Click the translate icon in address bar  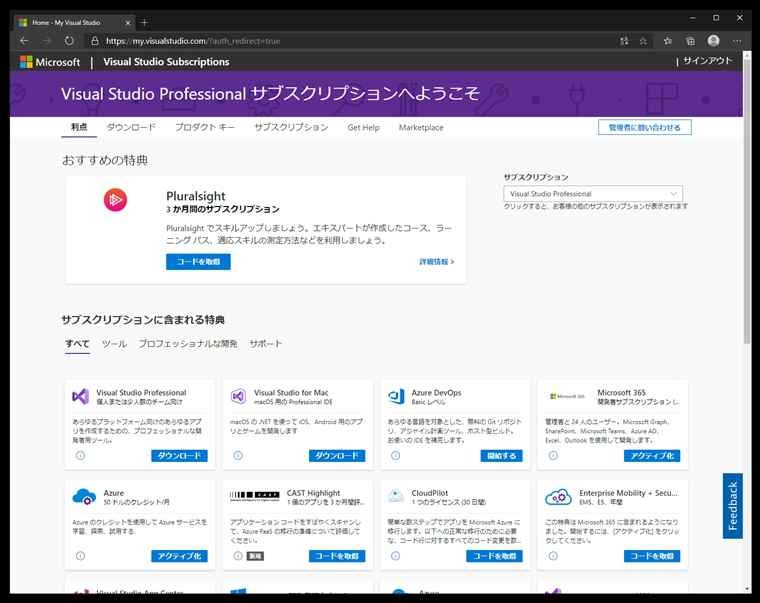624,41
